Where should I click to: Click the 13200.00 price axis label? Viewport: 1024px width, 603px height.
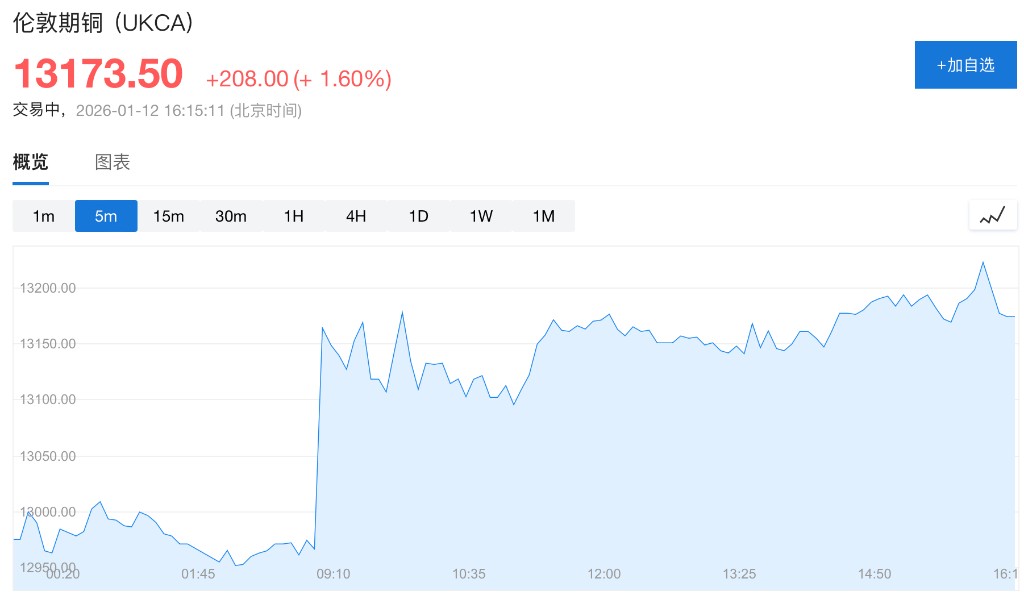tap(48, 288)
